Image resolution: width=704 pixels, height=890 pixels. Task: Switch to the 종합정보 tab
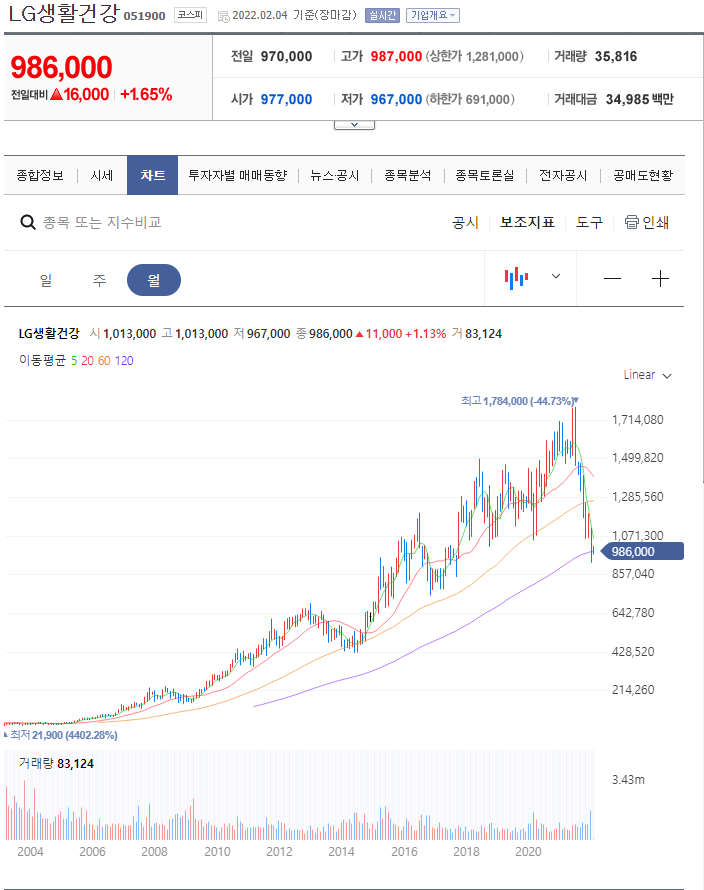click(40, 175)
